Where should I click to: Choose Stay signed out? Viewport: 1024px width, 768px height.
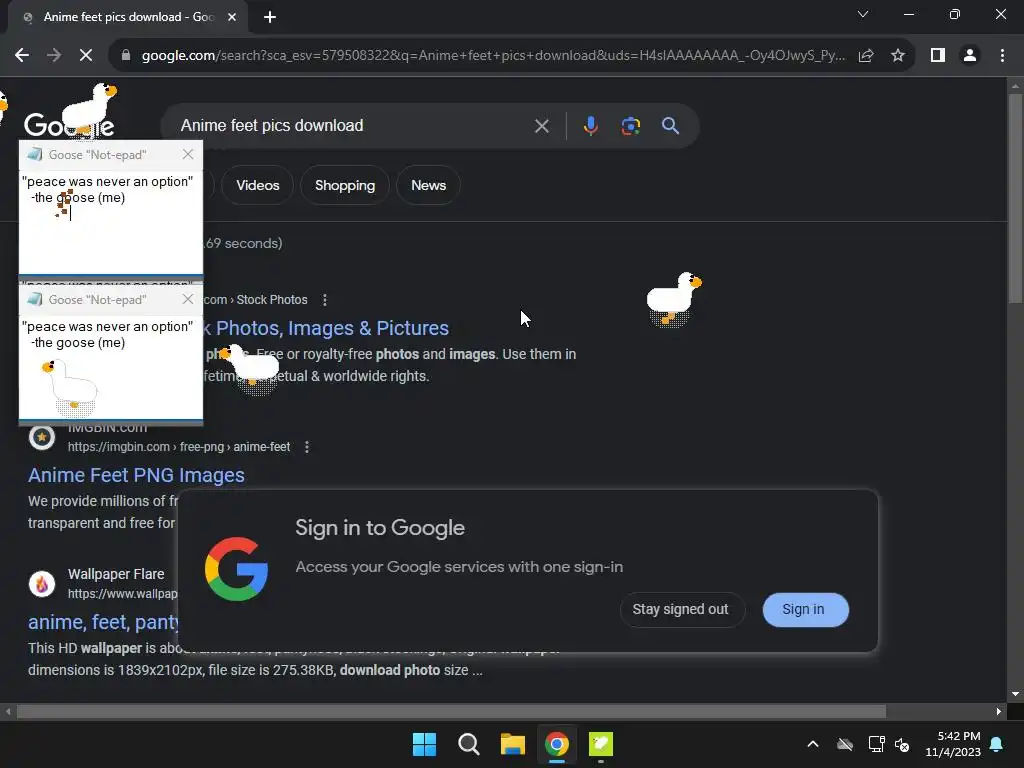point(680,609)
